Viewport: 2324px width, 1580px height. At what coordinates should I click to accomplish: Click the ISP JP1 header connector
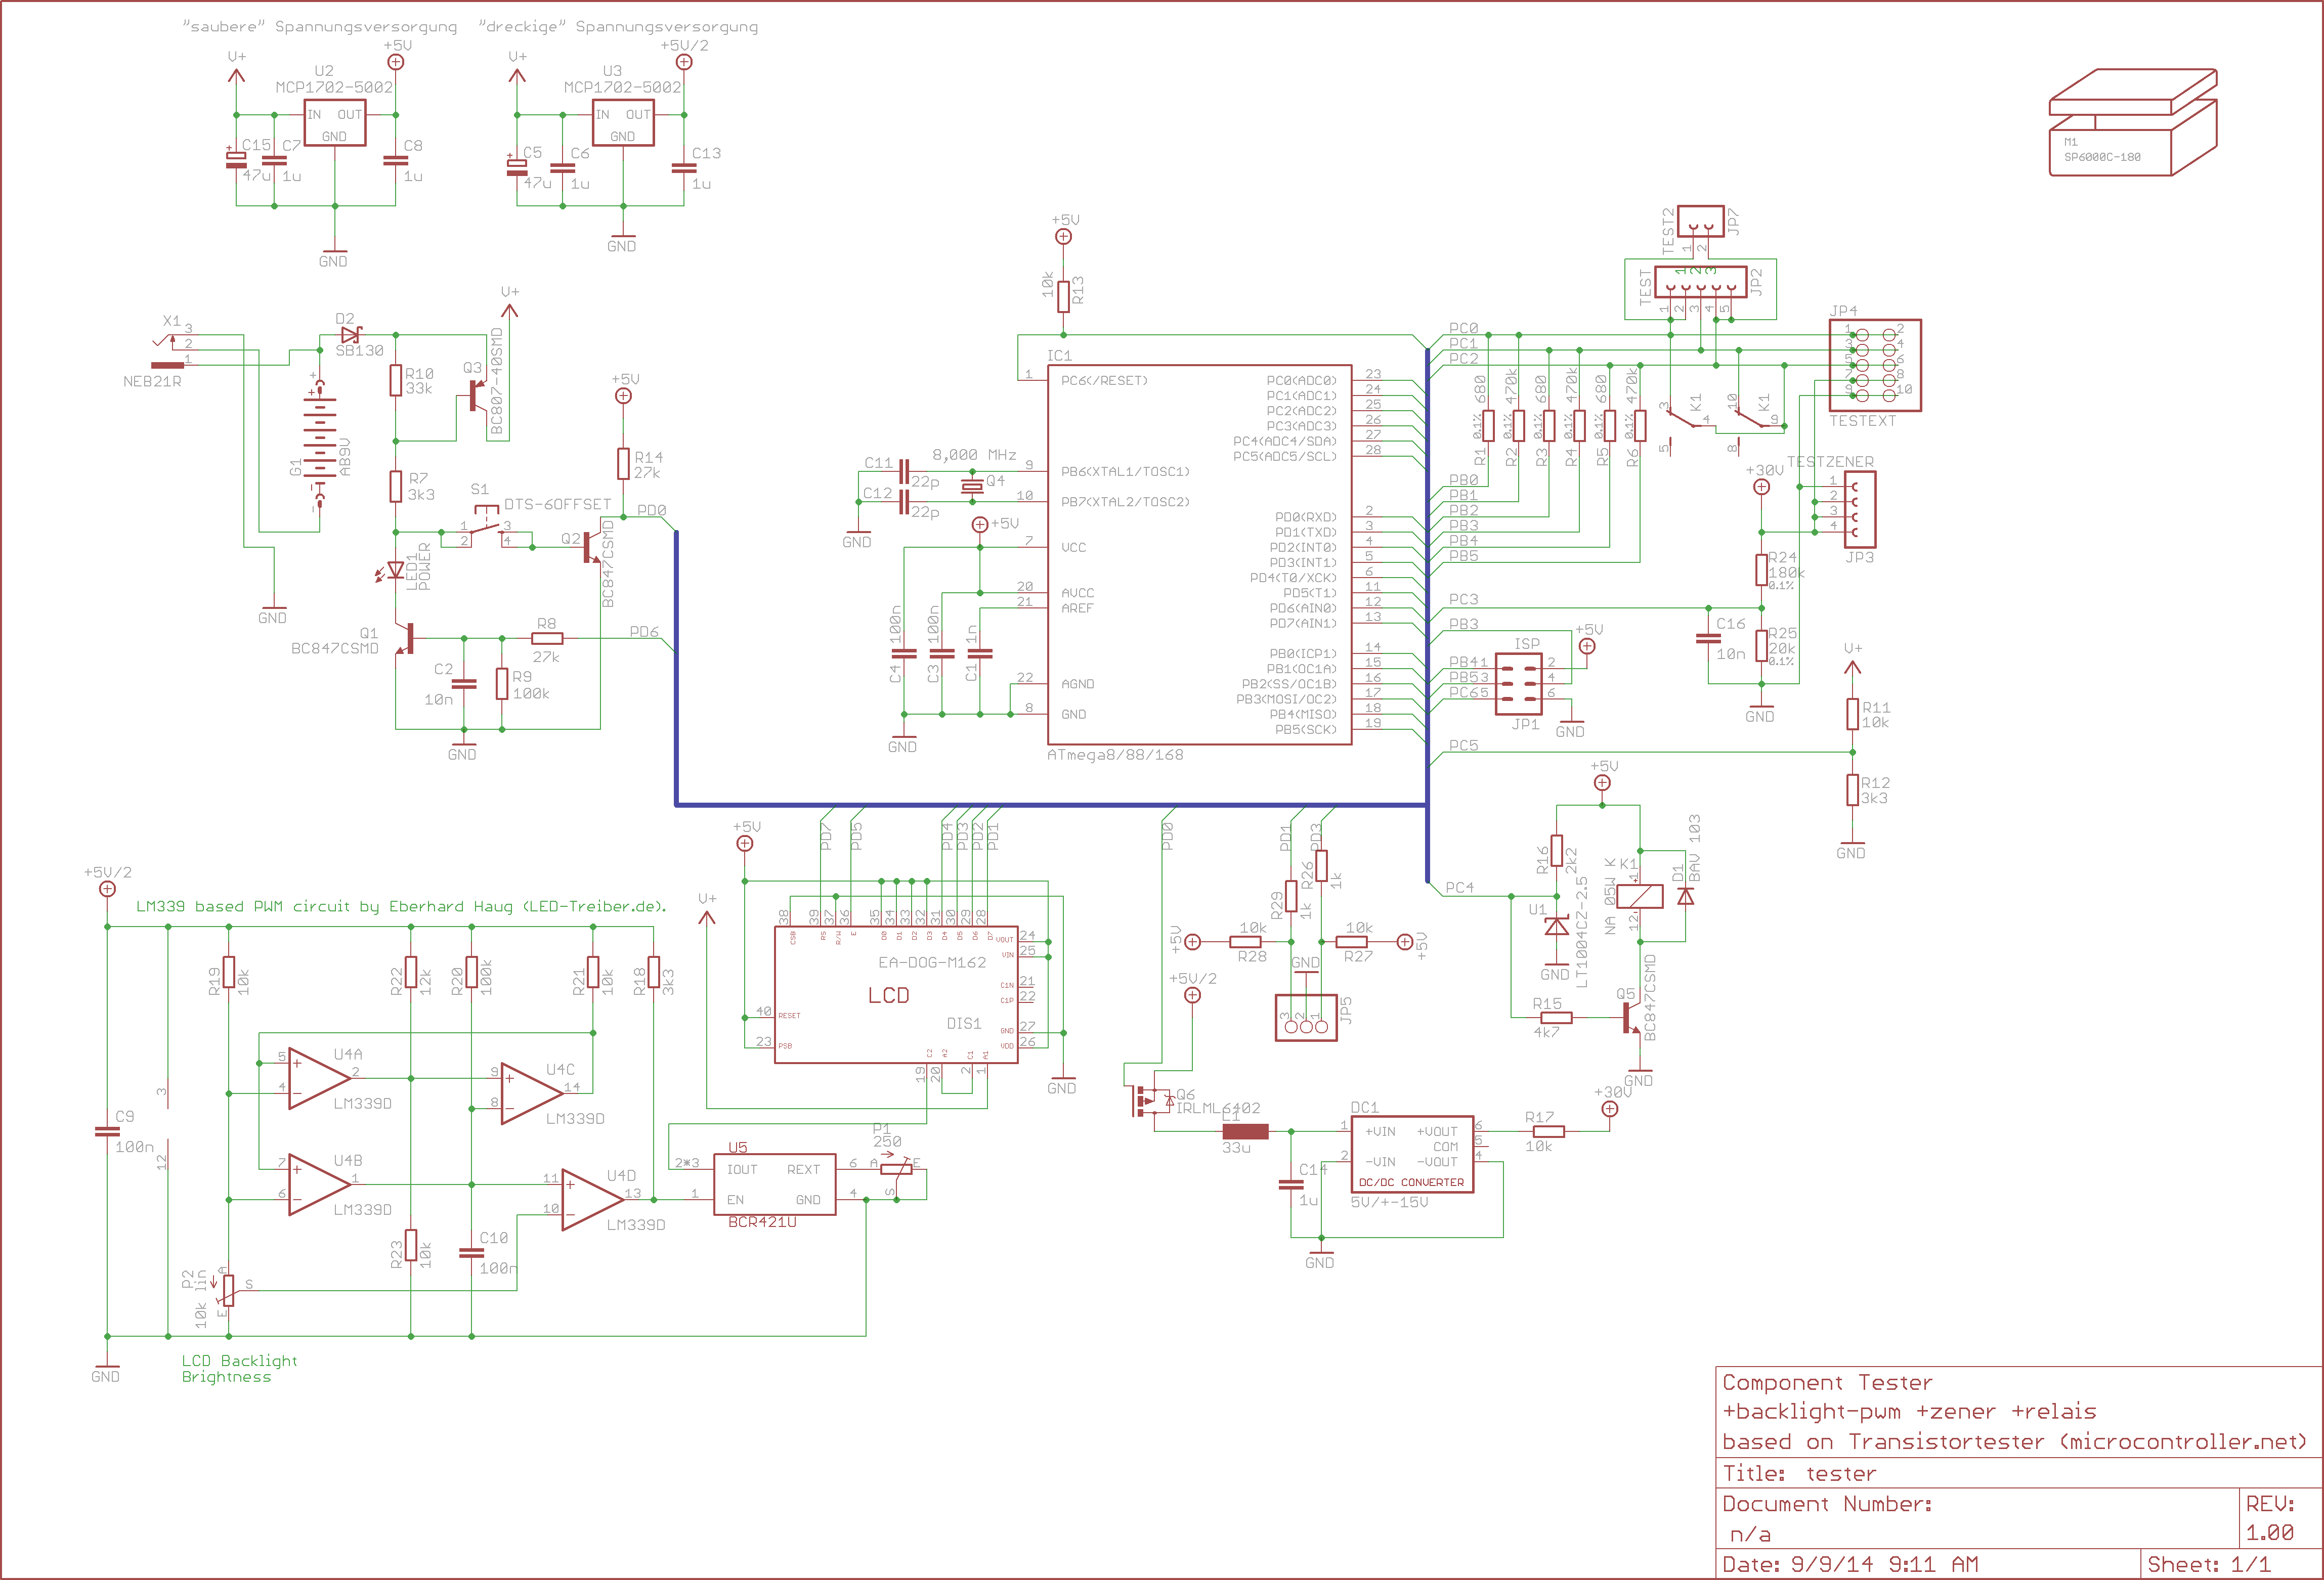1519,684
